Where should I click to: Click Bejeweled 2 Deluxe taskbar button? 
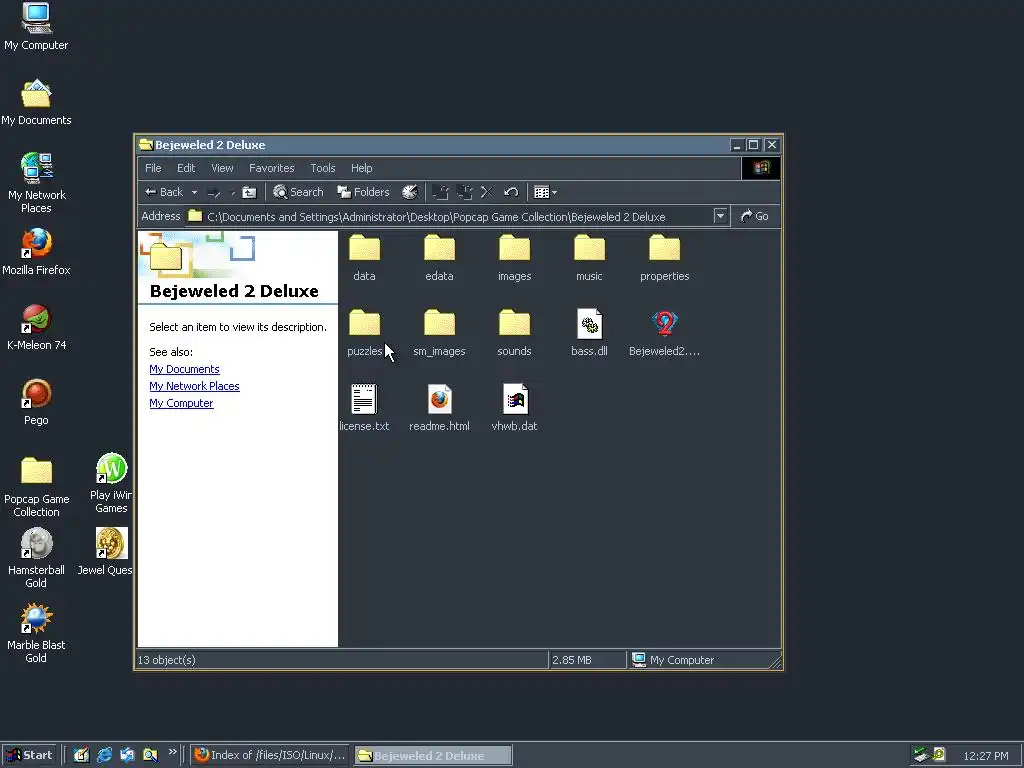(432, 755)
